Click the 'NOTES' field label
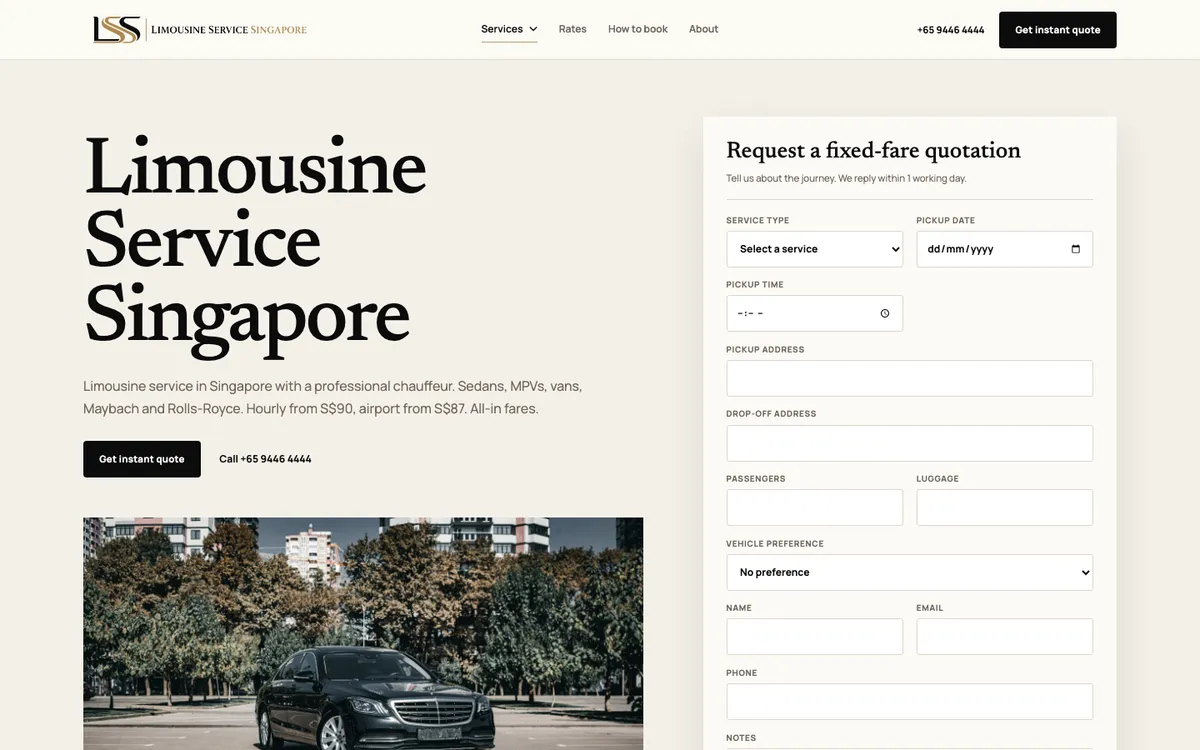The image size is (1200, 750). [741, 737]
